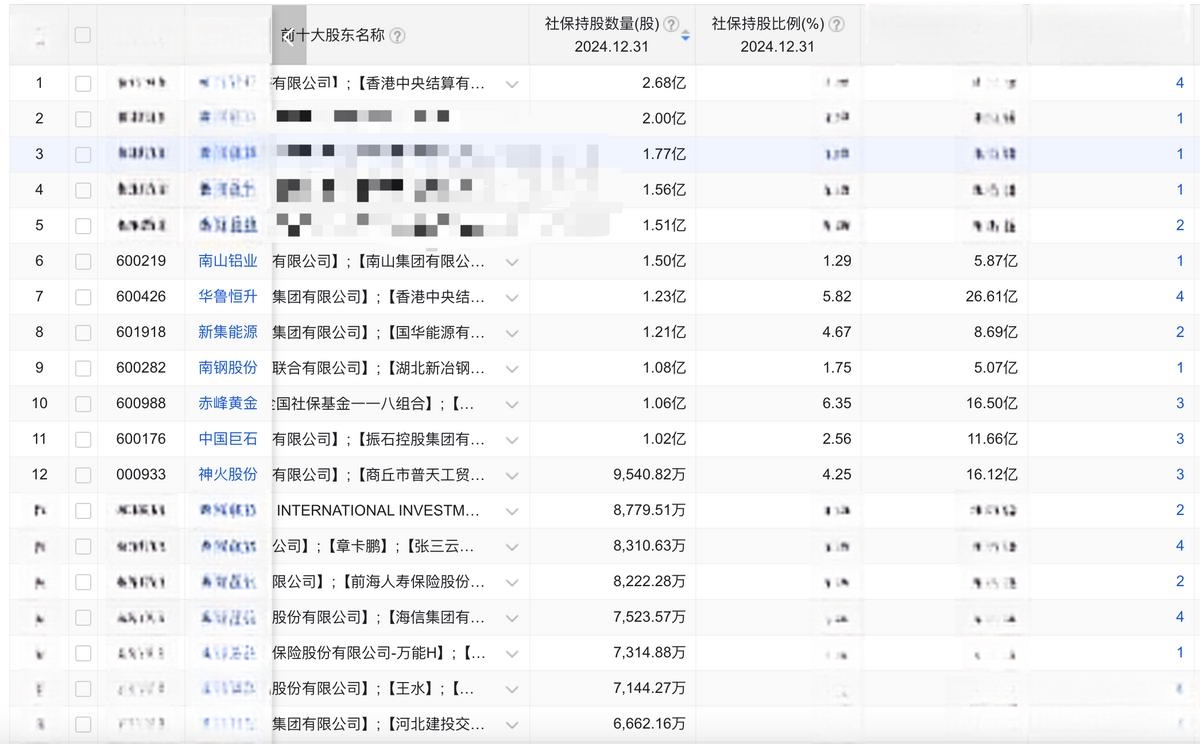Expand shareholder list for 华鲁恒升 row
1200x744 pixels.
click(512, 297)
